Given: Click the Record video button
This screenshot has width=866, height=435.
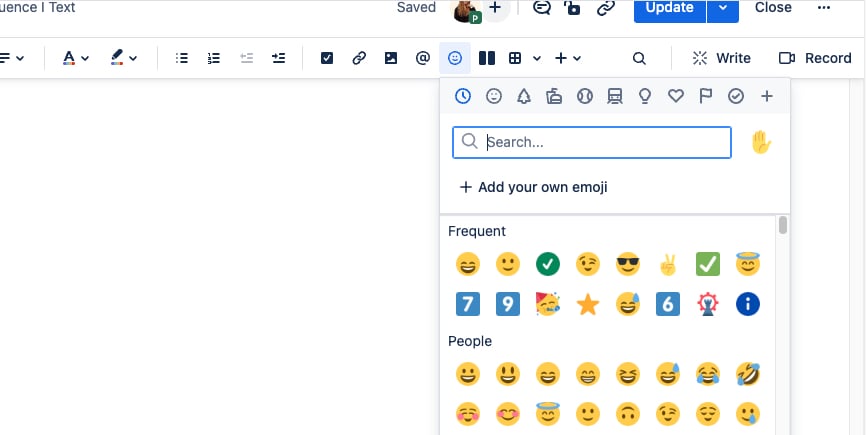Looking at the screenshot, I should coord(815,58).
